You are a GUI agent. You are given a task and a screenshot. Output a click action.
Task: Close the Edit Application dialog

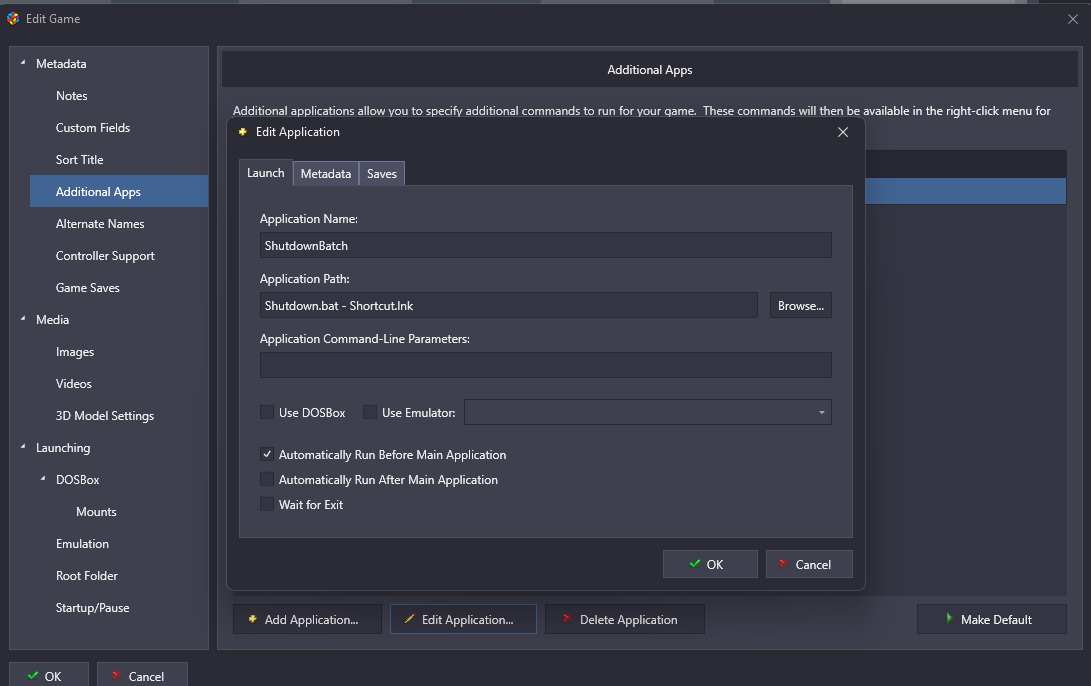pyautogui.click(x=842, y=132)
